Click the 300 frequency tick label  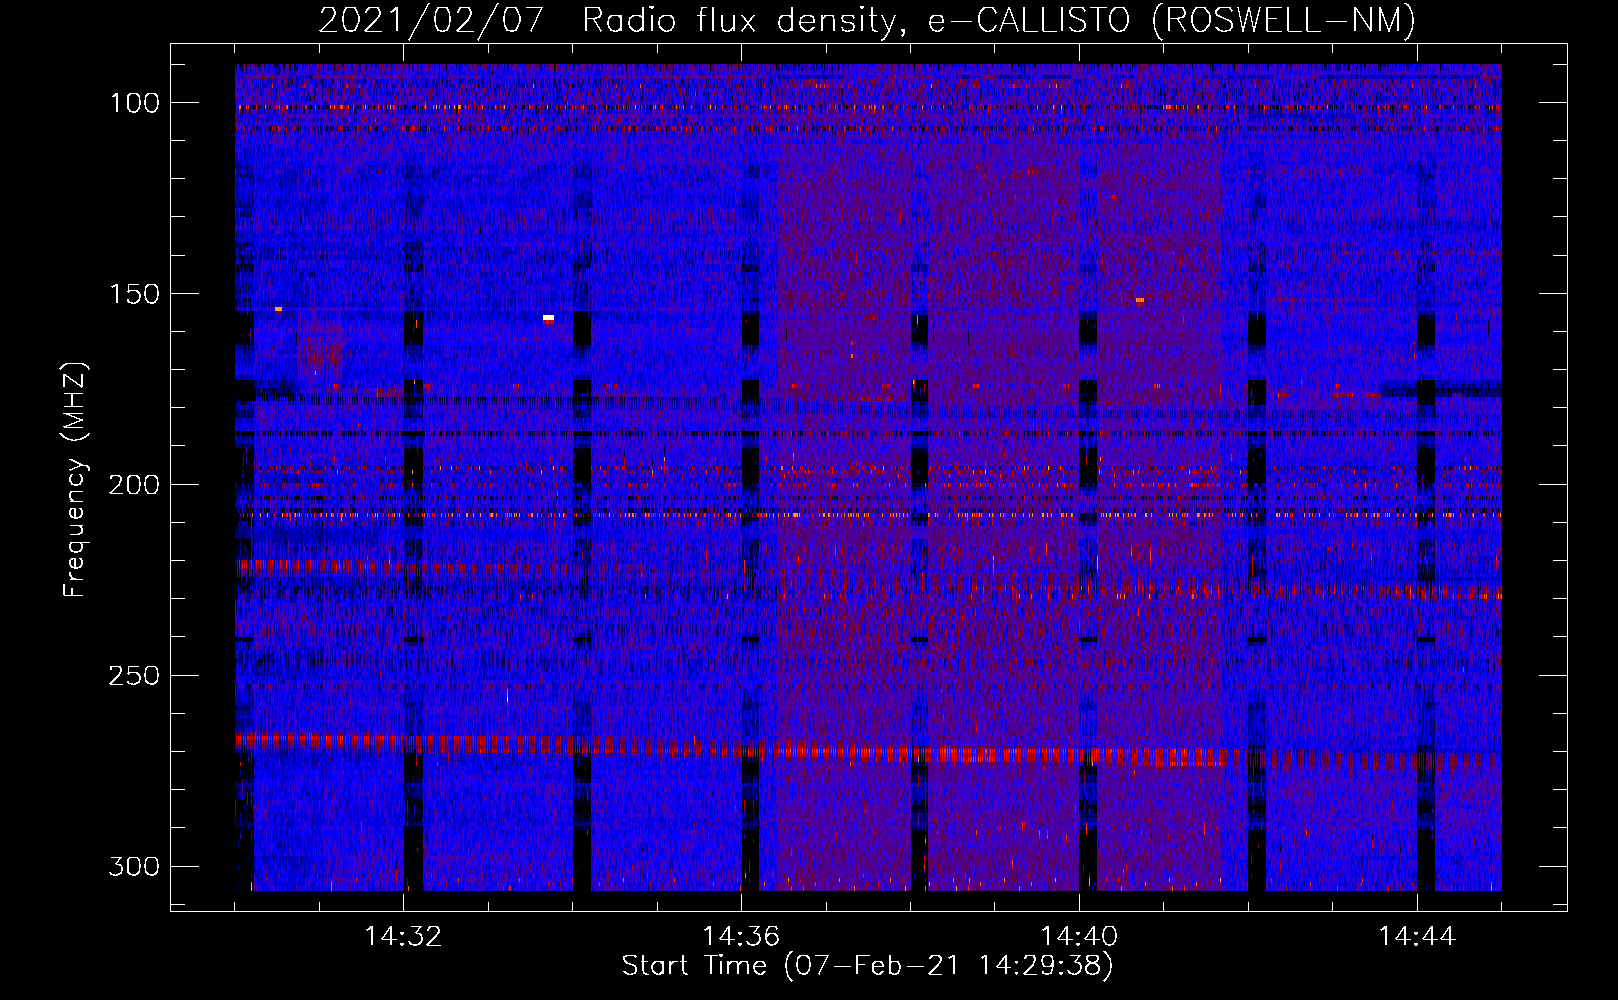point(133,866)
